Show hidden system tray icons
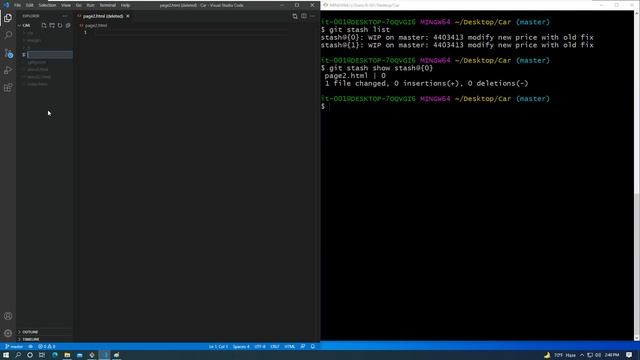The image size is (640, 360). [x=582, y=355]
